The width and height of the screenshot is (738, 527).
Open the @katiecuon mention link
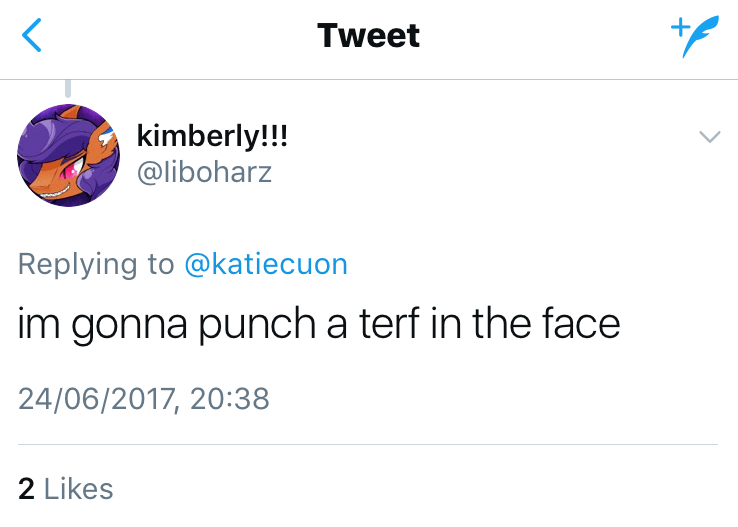266,264
